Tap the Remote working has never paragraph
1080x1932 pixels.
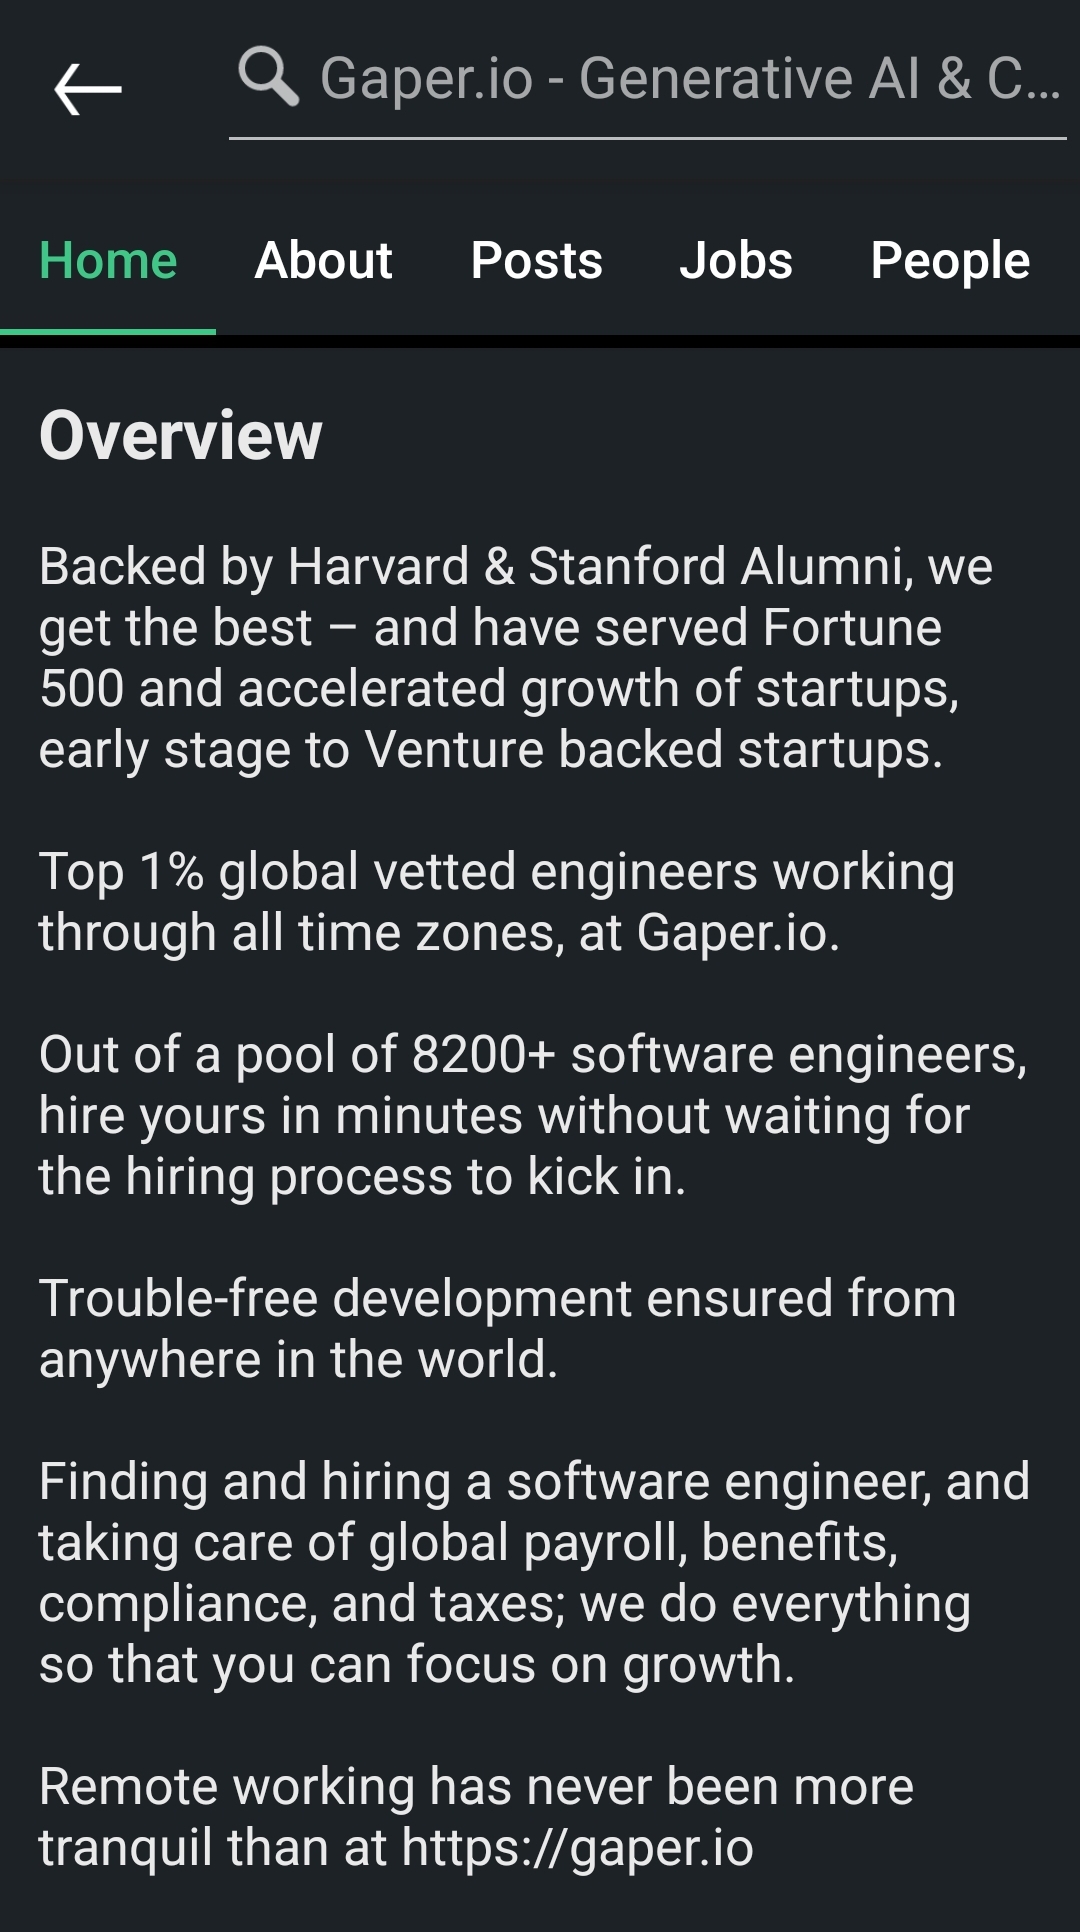tap(476, 1817)
